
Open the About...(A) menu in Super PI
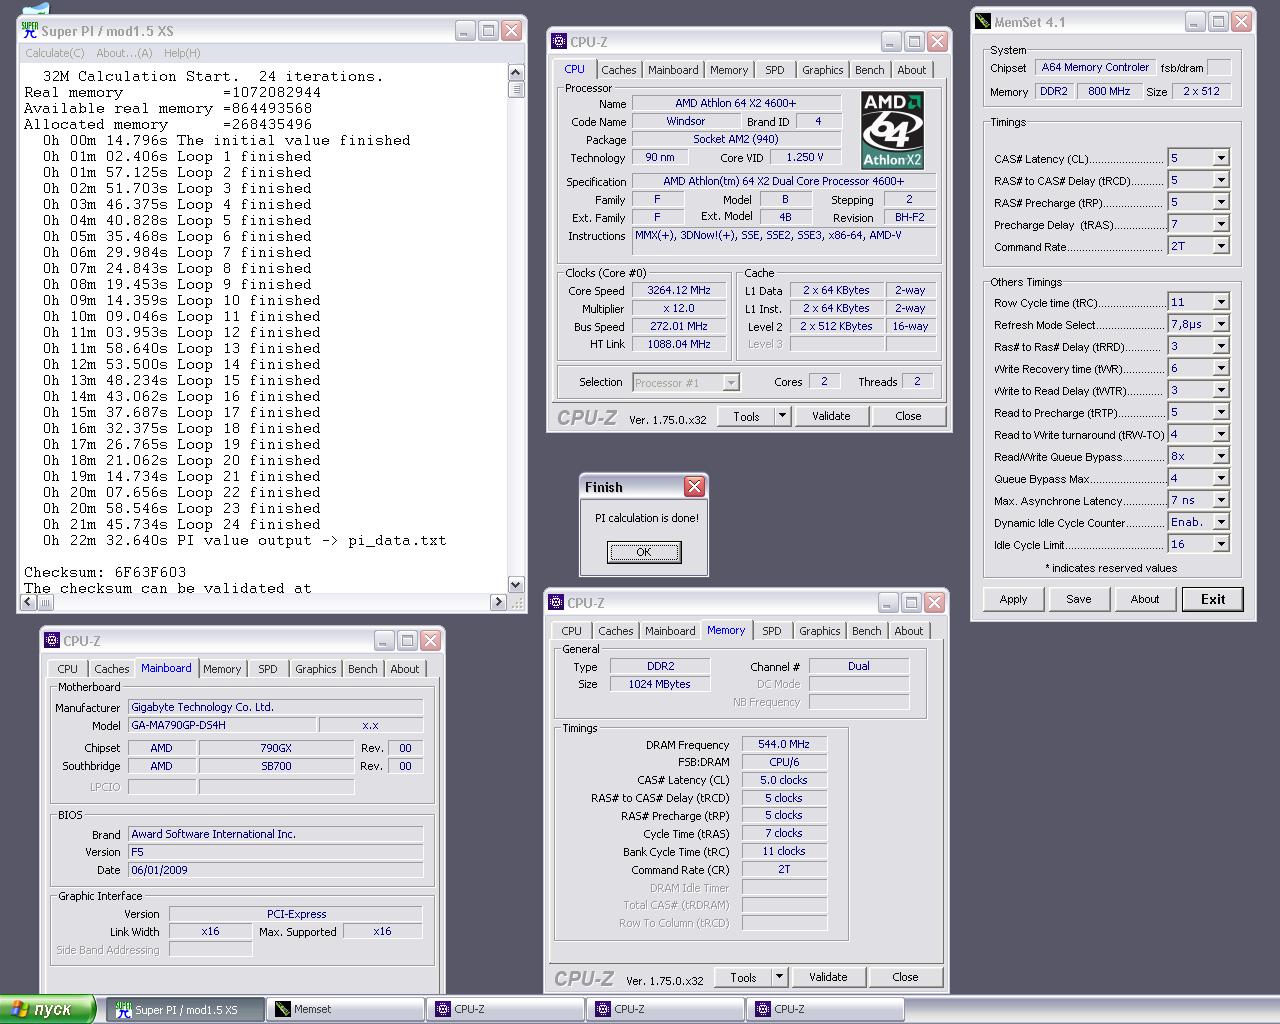(x=124, y=53)
